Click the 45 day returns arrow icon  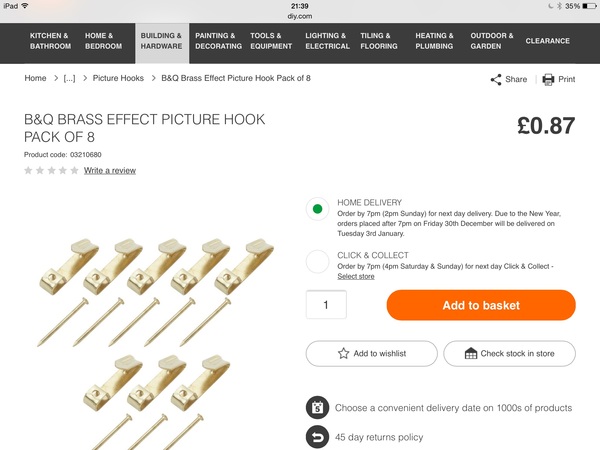point(317,437)
